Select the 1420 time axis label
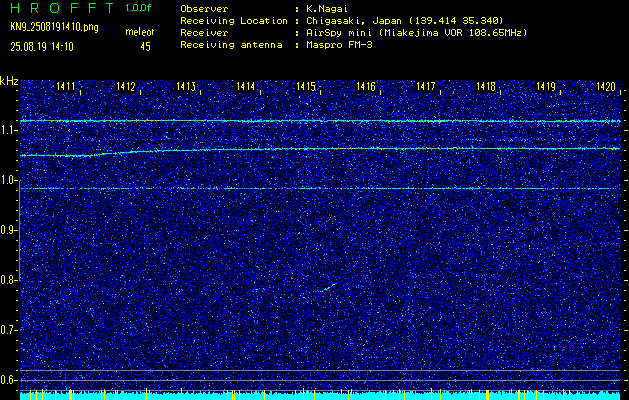 click(x=606, y=86)
